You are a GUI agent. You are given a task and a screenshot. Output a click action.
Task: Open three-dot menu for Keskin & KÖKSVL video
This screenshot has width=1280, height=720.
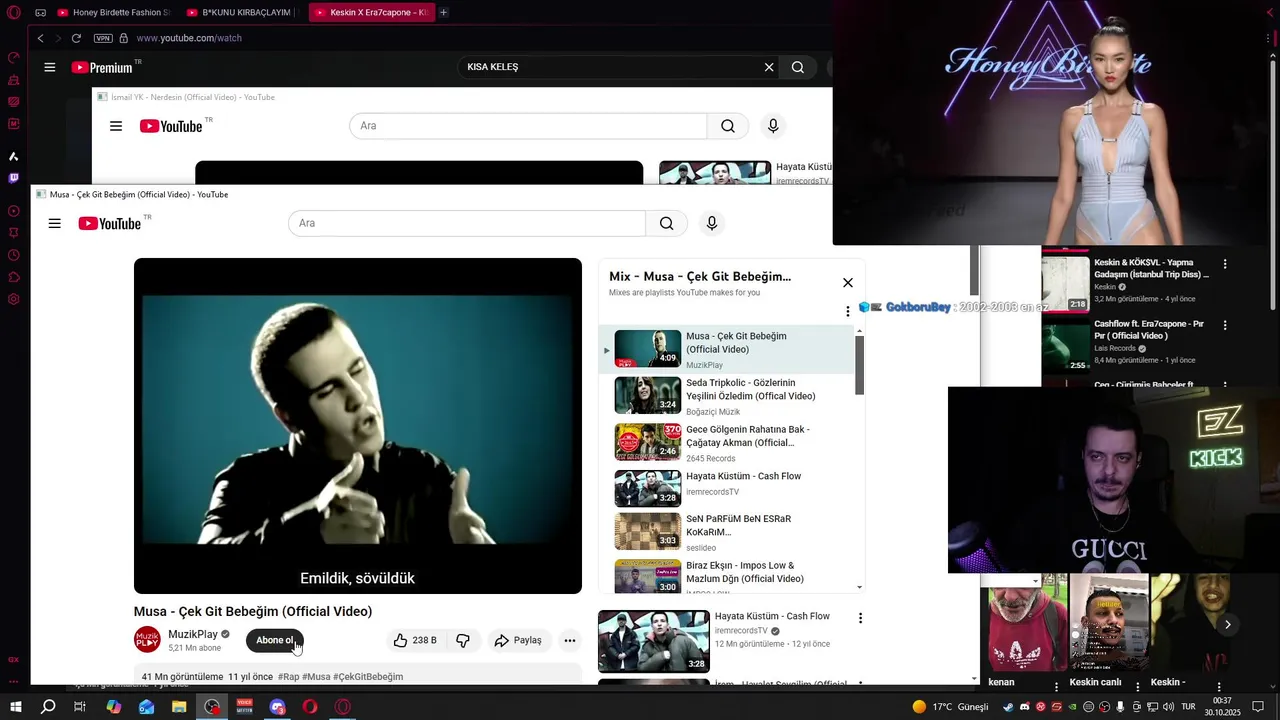pyautogui.click(x=1225, y=264)
